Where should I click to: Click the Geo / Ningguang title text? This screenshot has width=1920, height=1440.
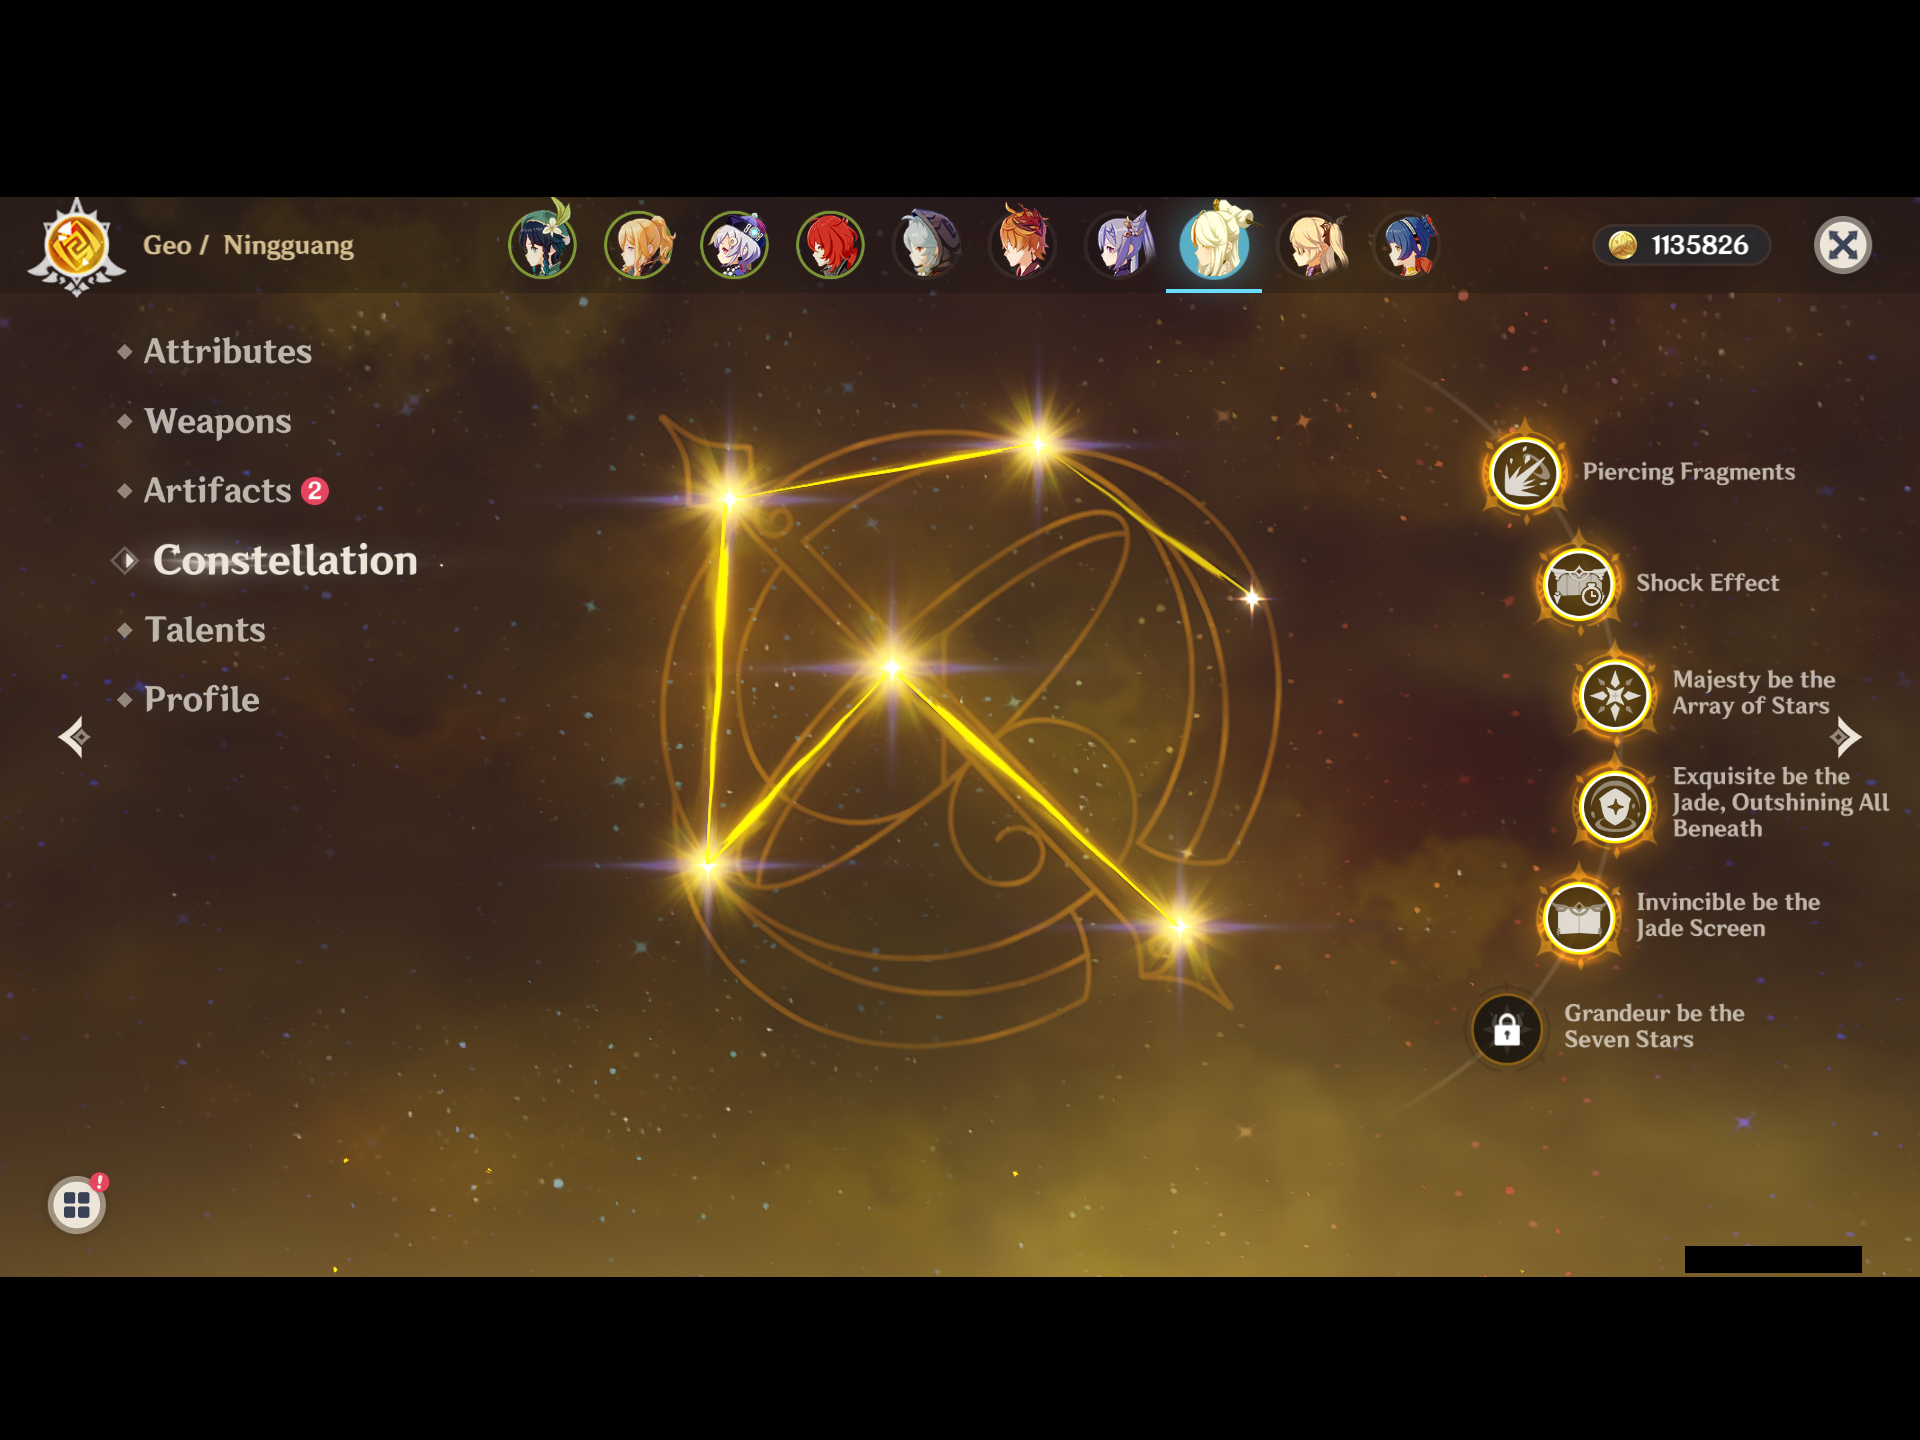click(x=248, y=245)
